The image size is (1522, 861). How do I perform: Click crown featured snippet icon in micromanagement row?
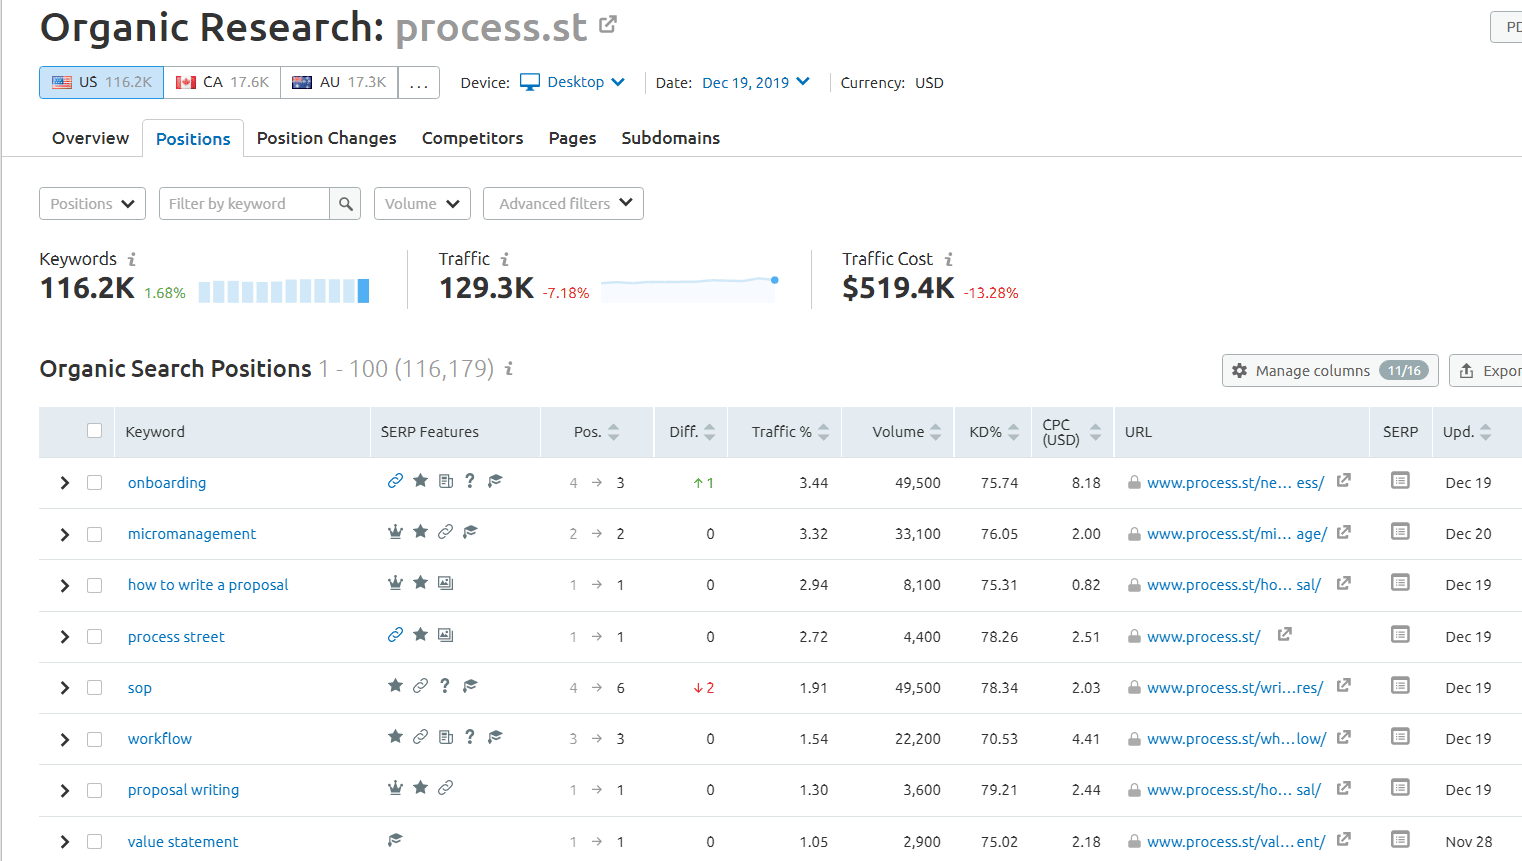point(395,532)
